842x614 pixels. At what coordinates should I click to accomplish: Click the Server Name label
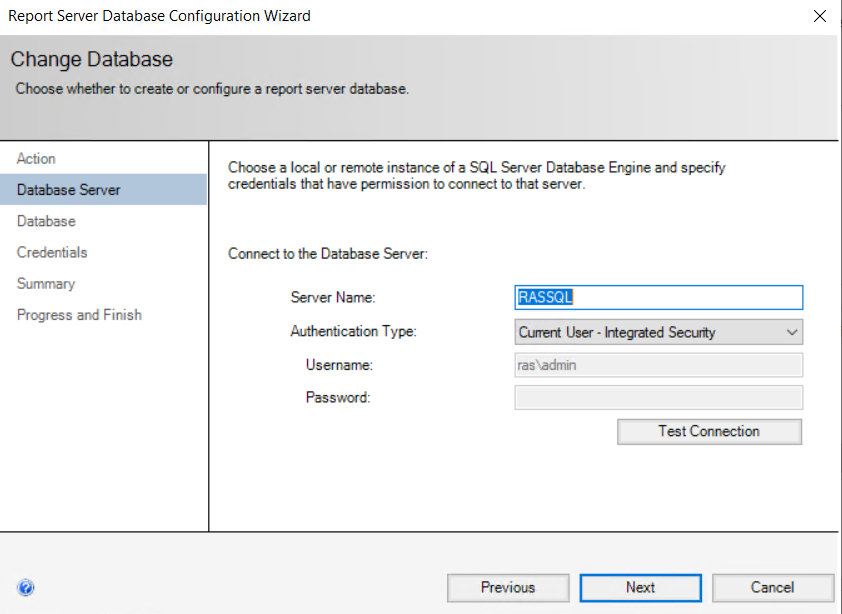pos(333,298)
